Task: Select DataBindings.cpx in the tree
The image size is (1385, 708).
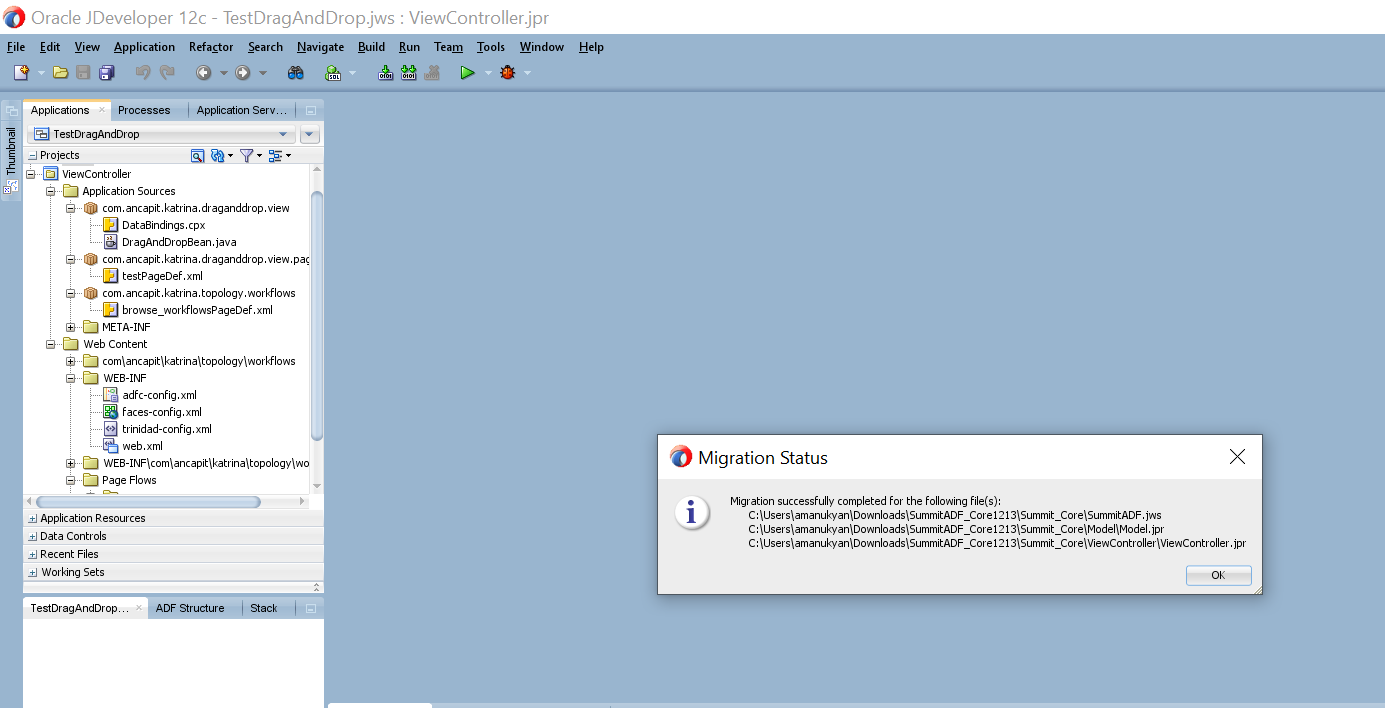Action: tap(163, 225)
